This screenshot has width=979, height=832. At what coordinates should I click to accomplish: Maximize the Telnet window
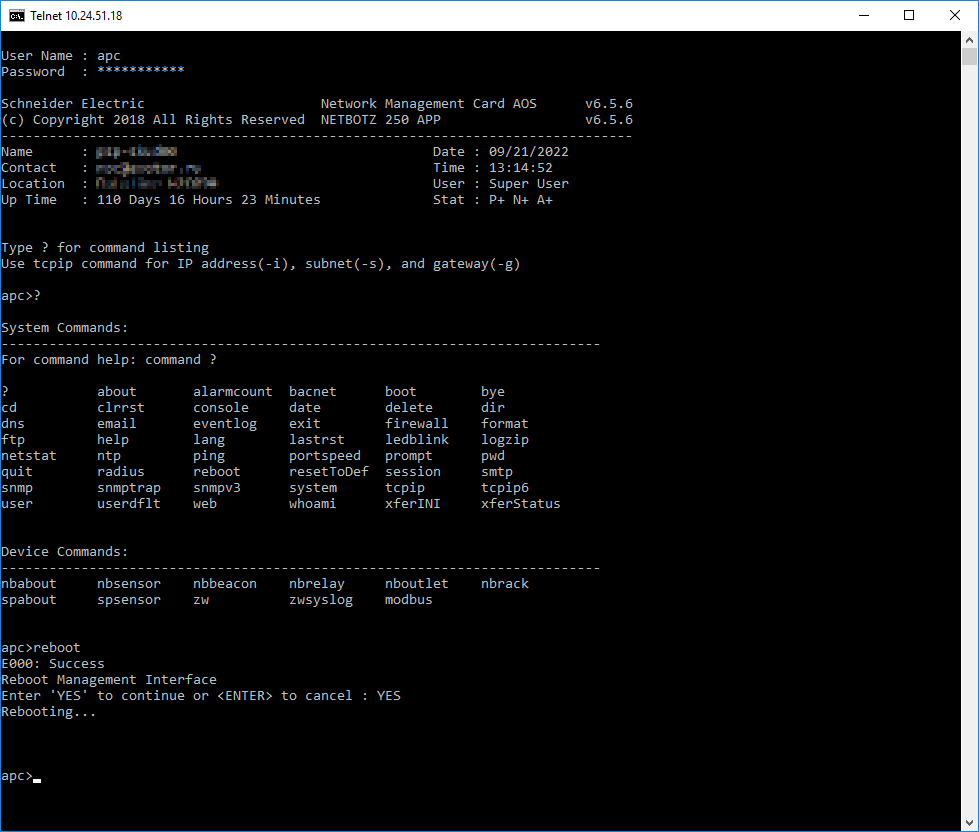tap(909, 16)
